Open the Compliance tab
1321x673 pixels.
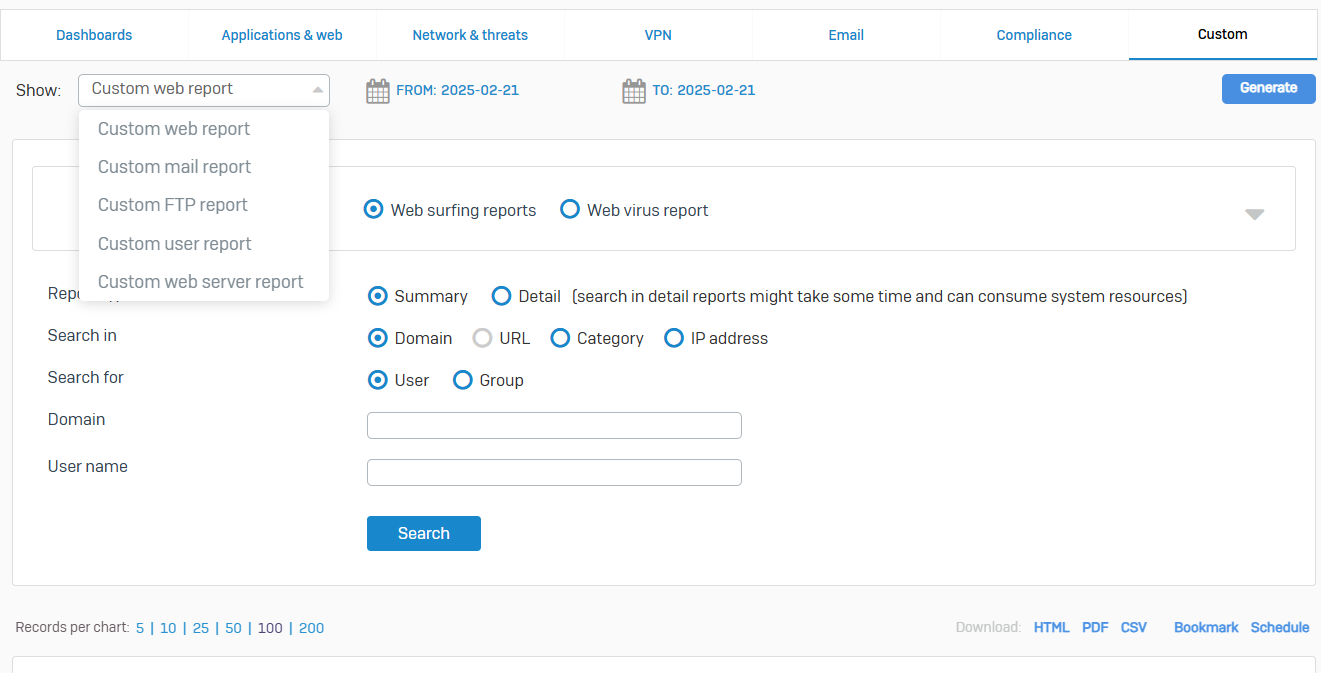click(1033, 35)
